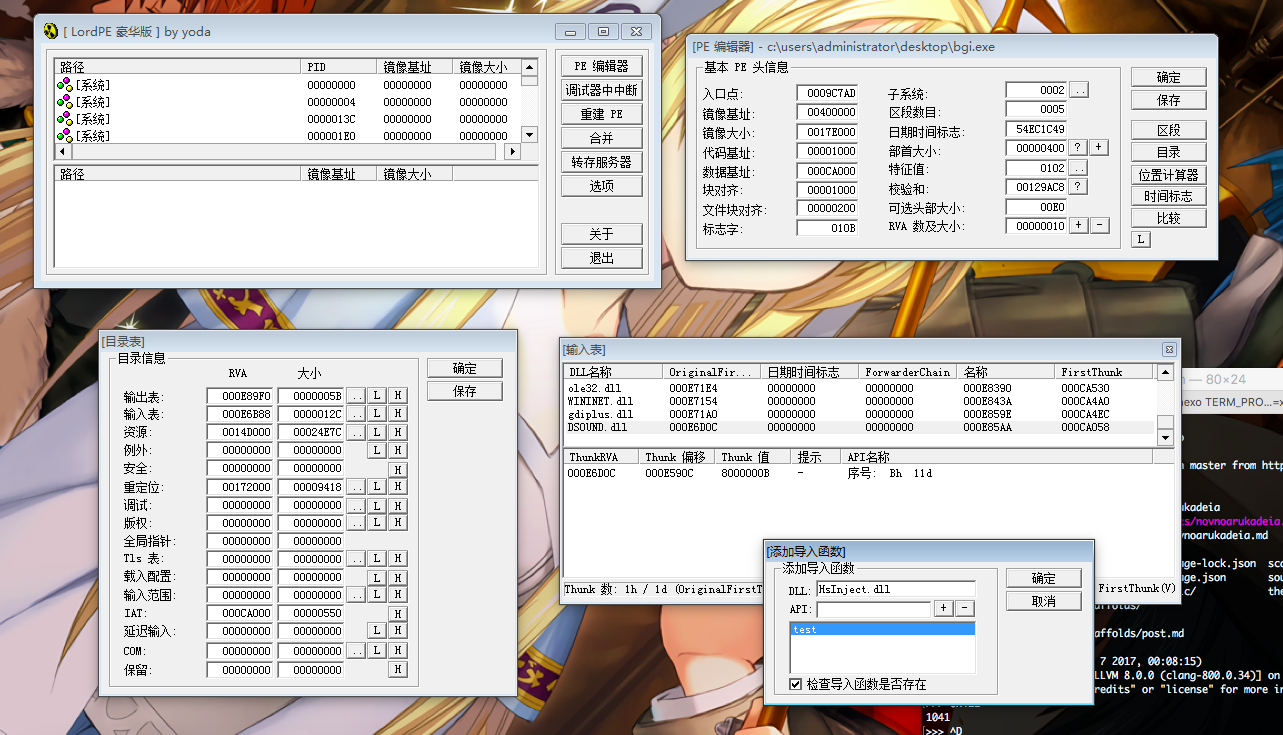Click the process icon of the PID 0000013C row
The width and height of the screenshot is (1283, 735).
tap(65, 119)
